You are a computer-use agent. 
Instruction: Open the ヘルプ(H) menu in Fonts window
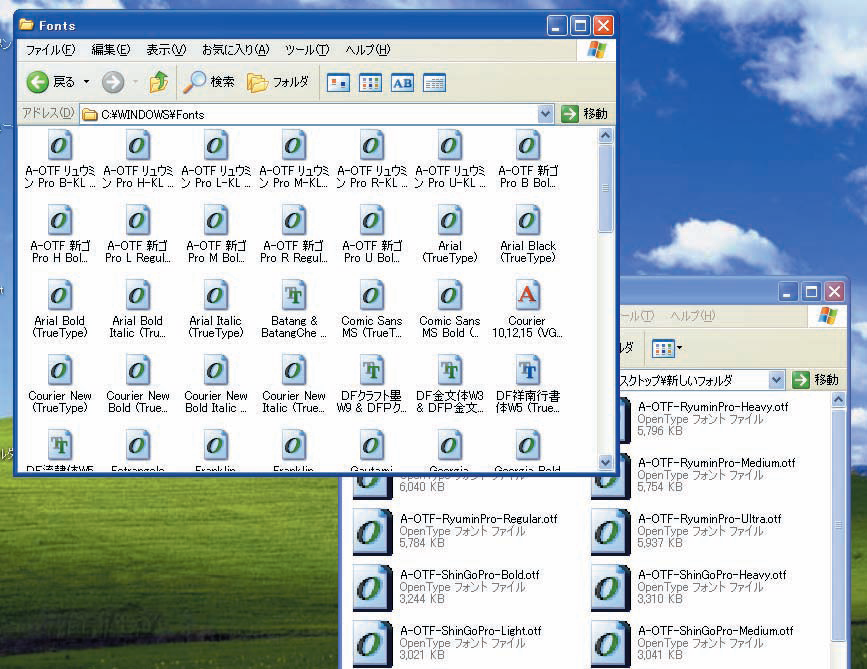[368, 50]
